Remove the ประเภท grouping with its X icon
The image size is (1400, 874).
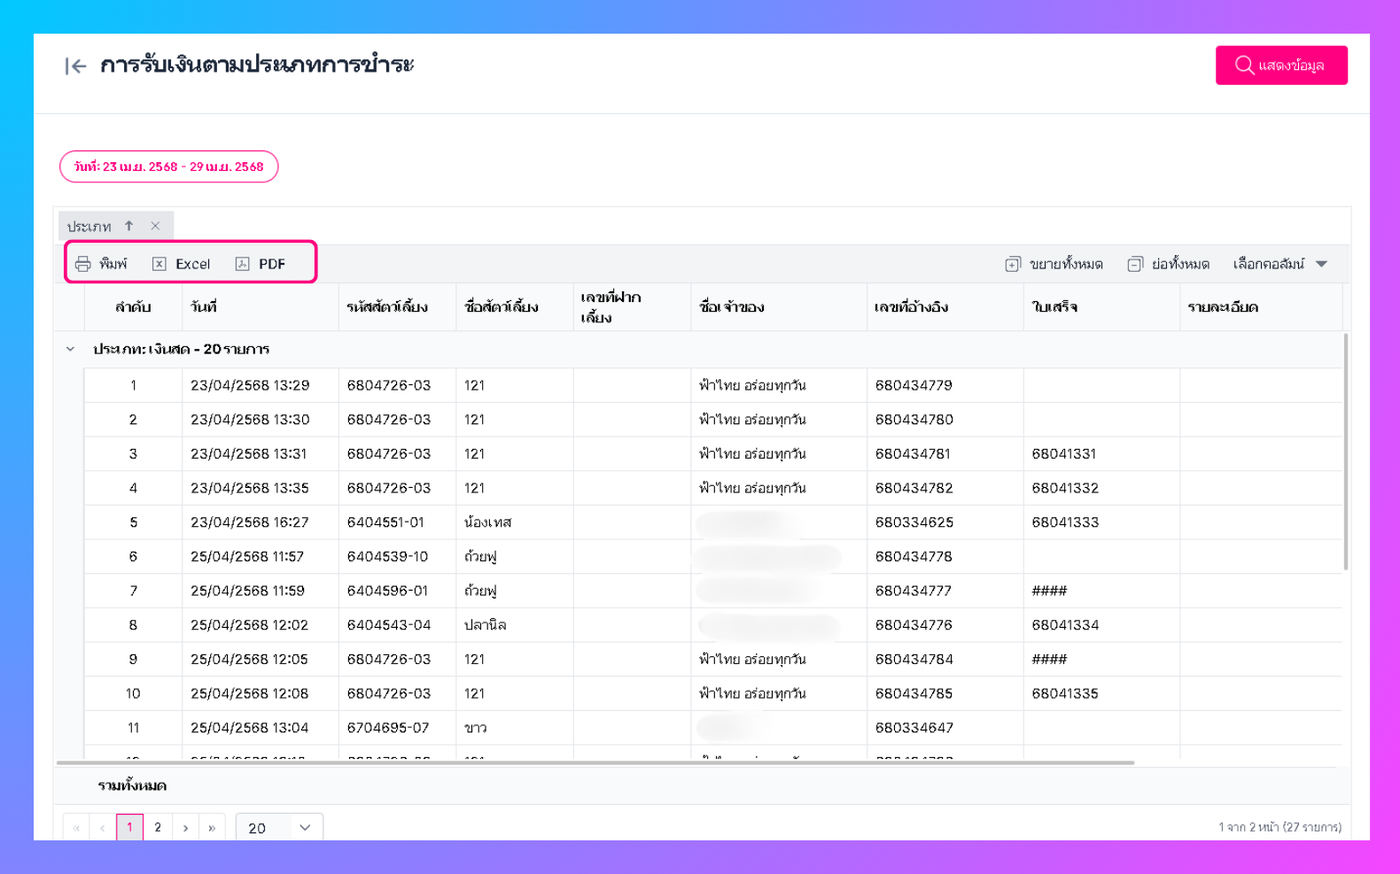[x=155, y=226]
